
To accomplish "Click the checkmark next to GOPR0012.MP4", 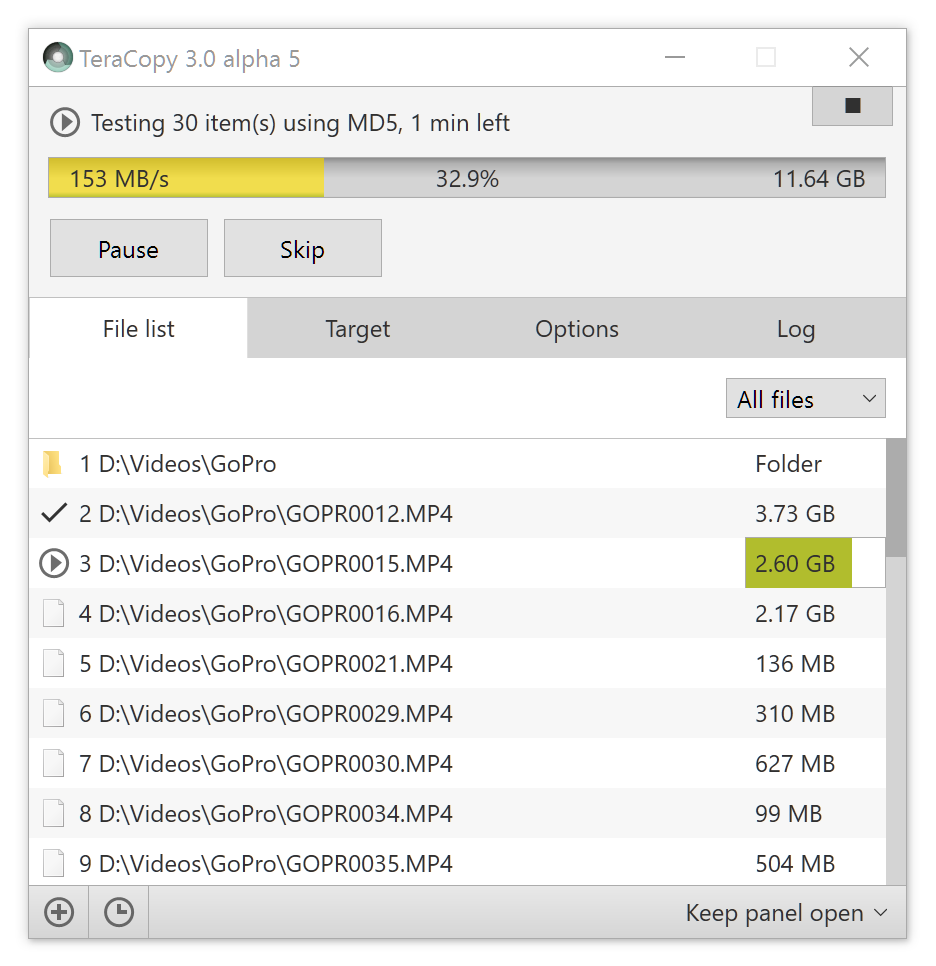I will coord(54,513).
